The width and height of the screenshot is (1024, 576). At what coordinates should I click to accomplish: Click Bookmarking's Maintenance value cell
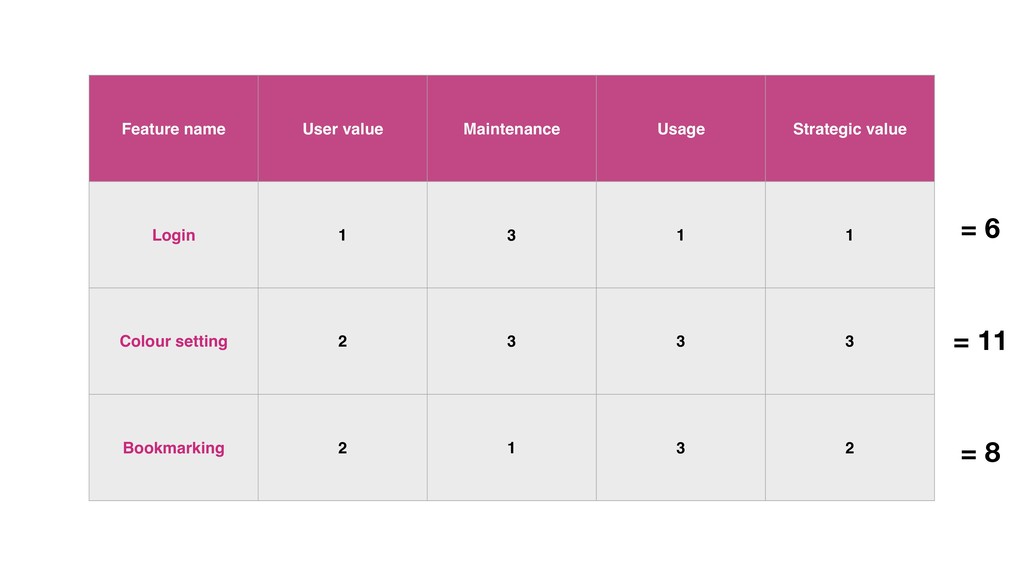point(511,448)
